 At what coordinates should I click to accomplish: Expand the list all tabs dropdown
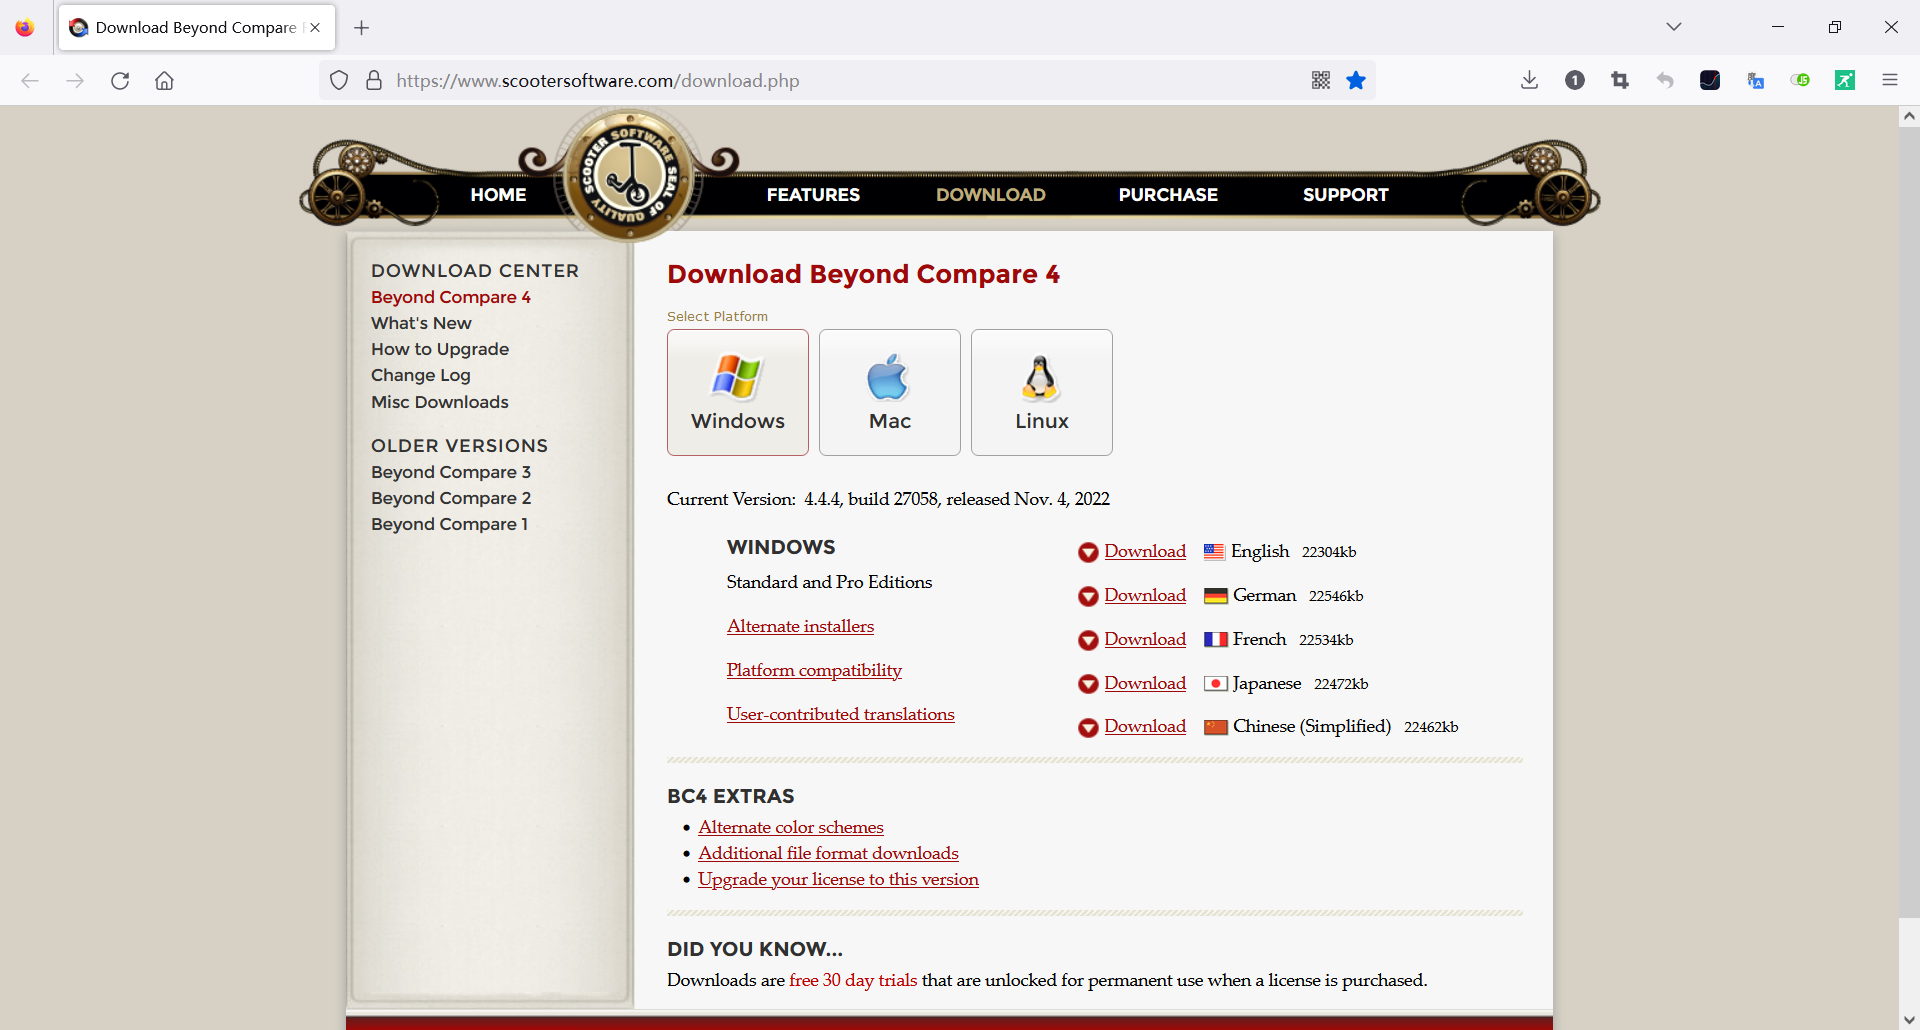(1674, 27)
